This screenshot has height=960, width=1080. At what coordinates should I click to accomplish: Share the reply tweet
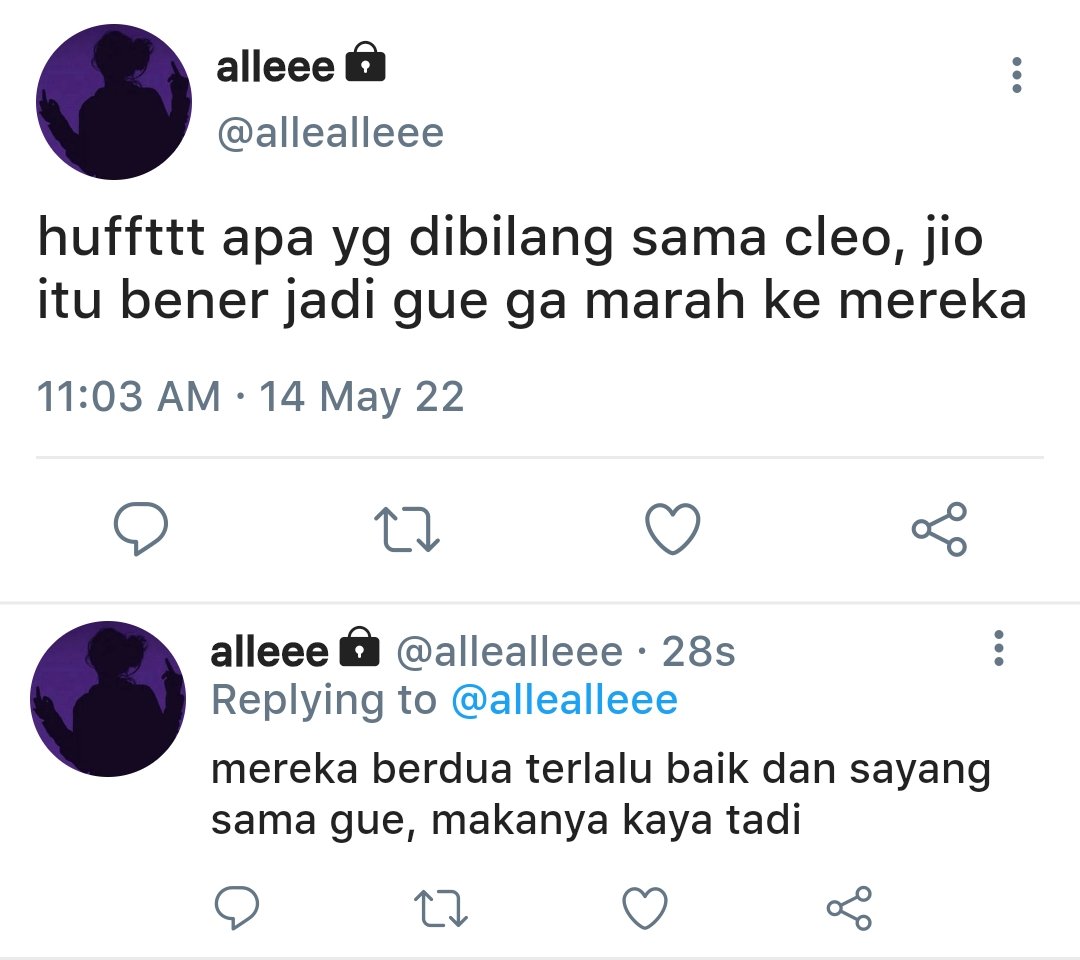pos(849,908)
